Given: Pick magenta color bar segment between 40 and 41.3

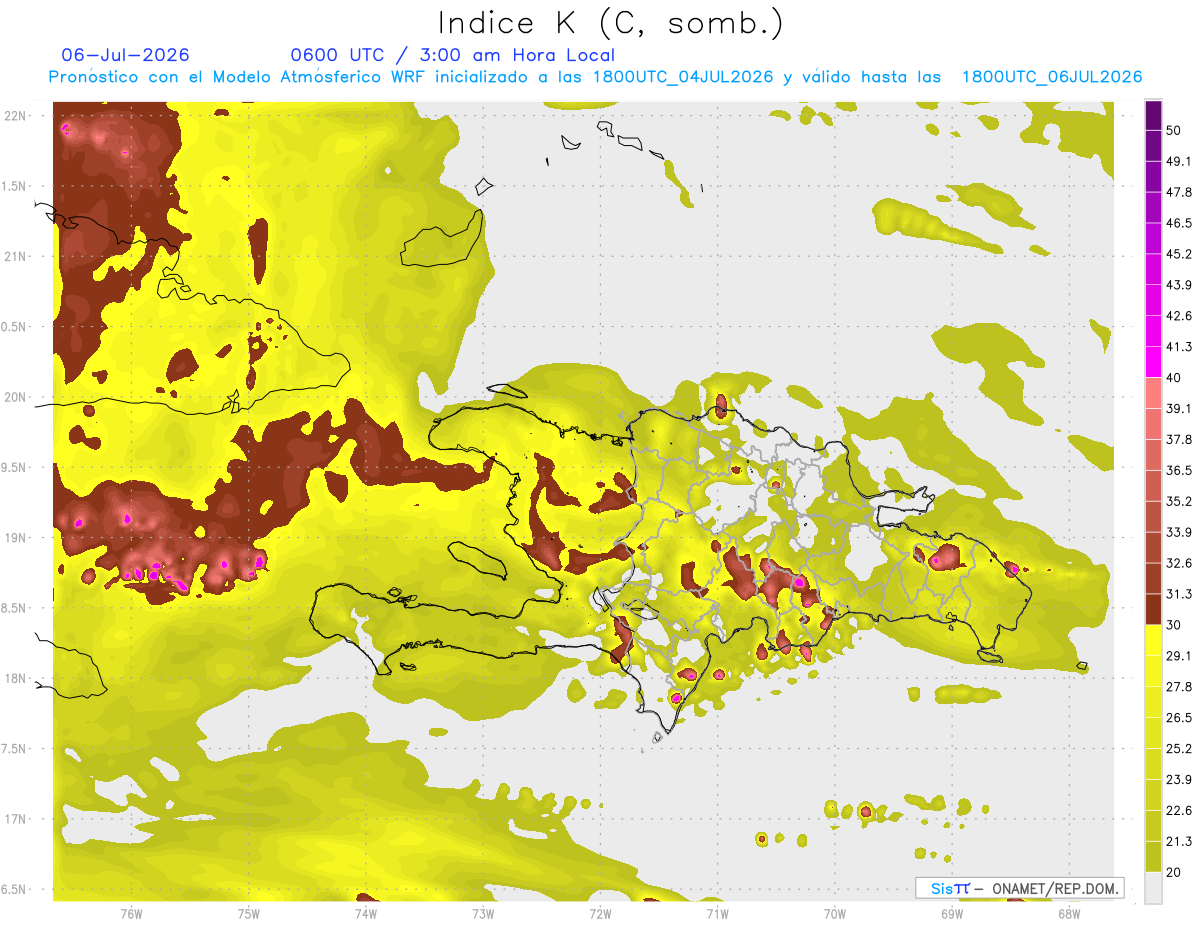Looking at the screenshot, I should point(1154,363).
